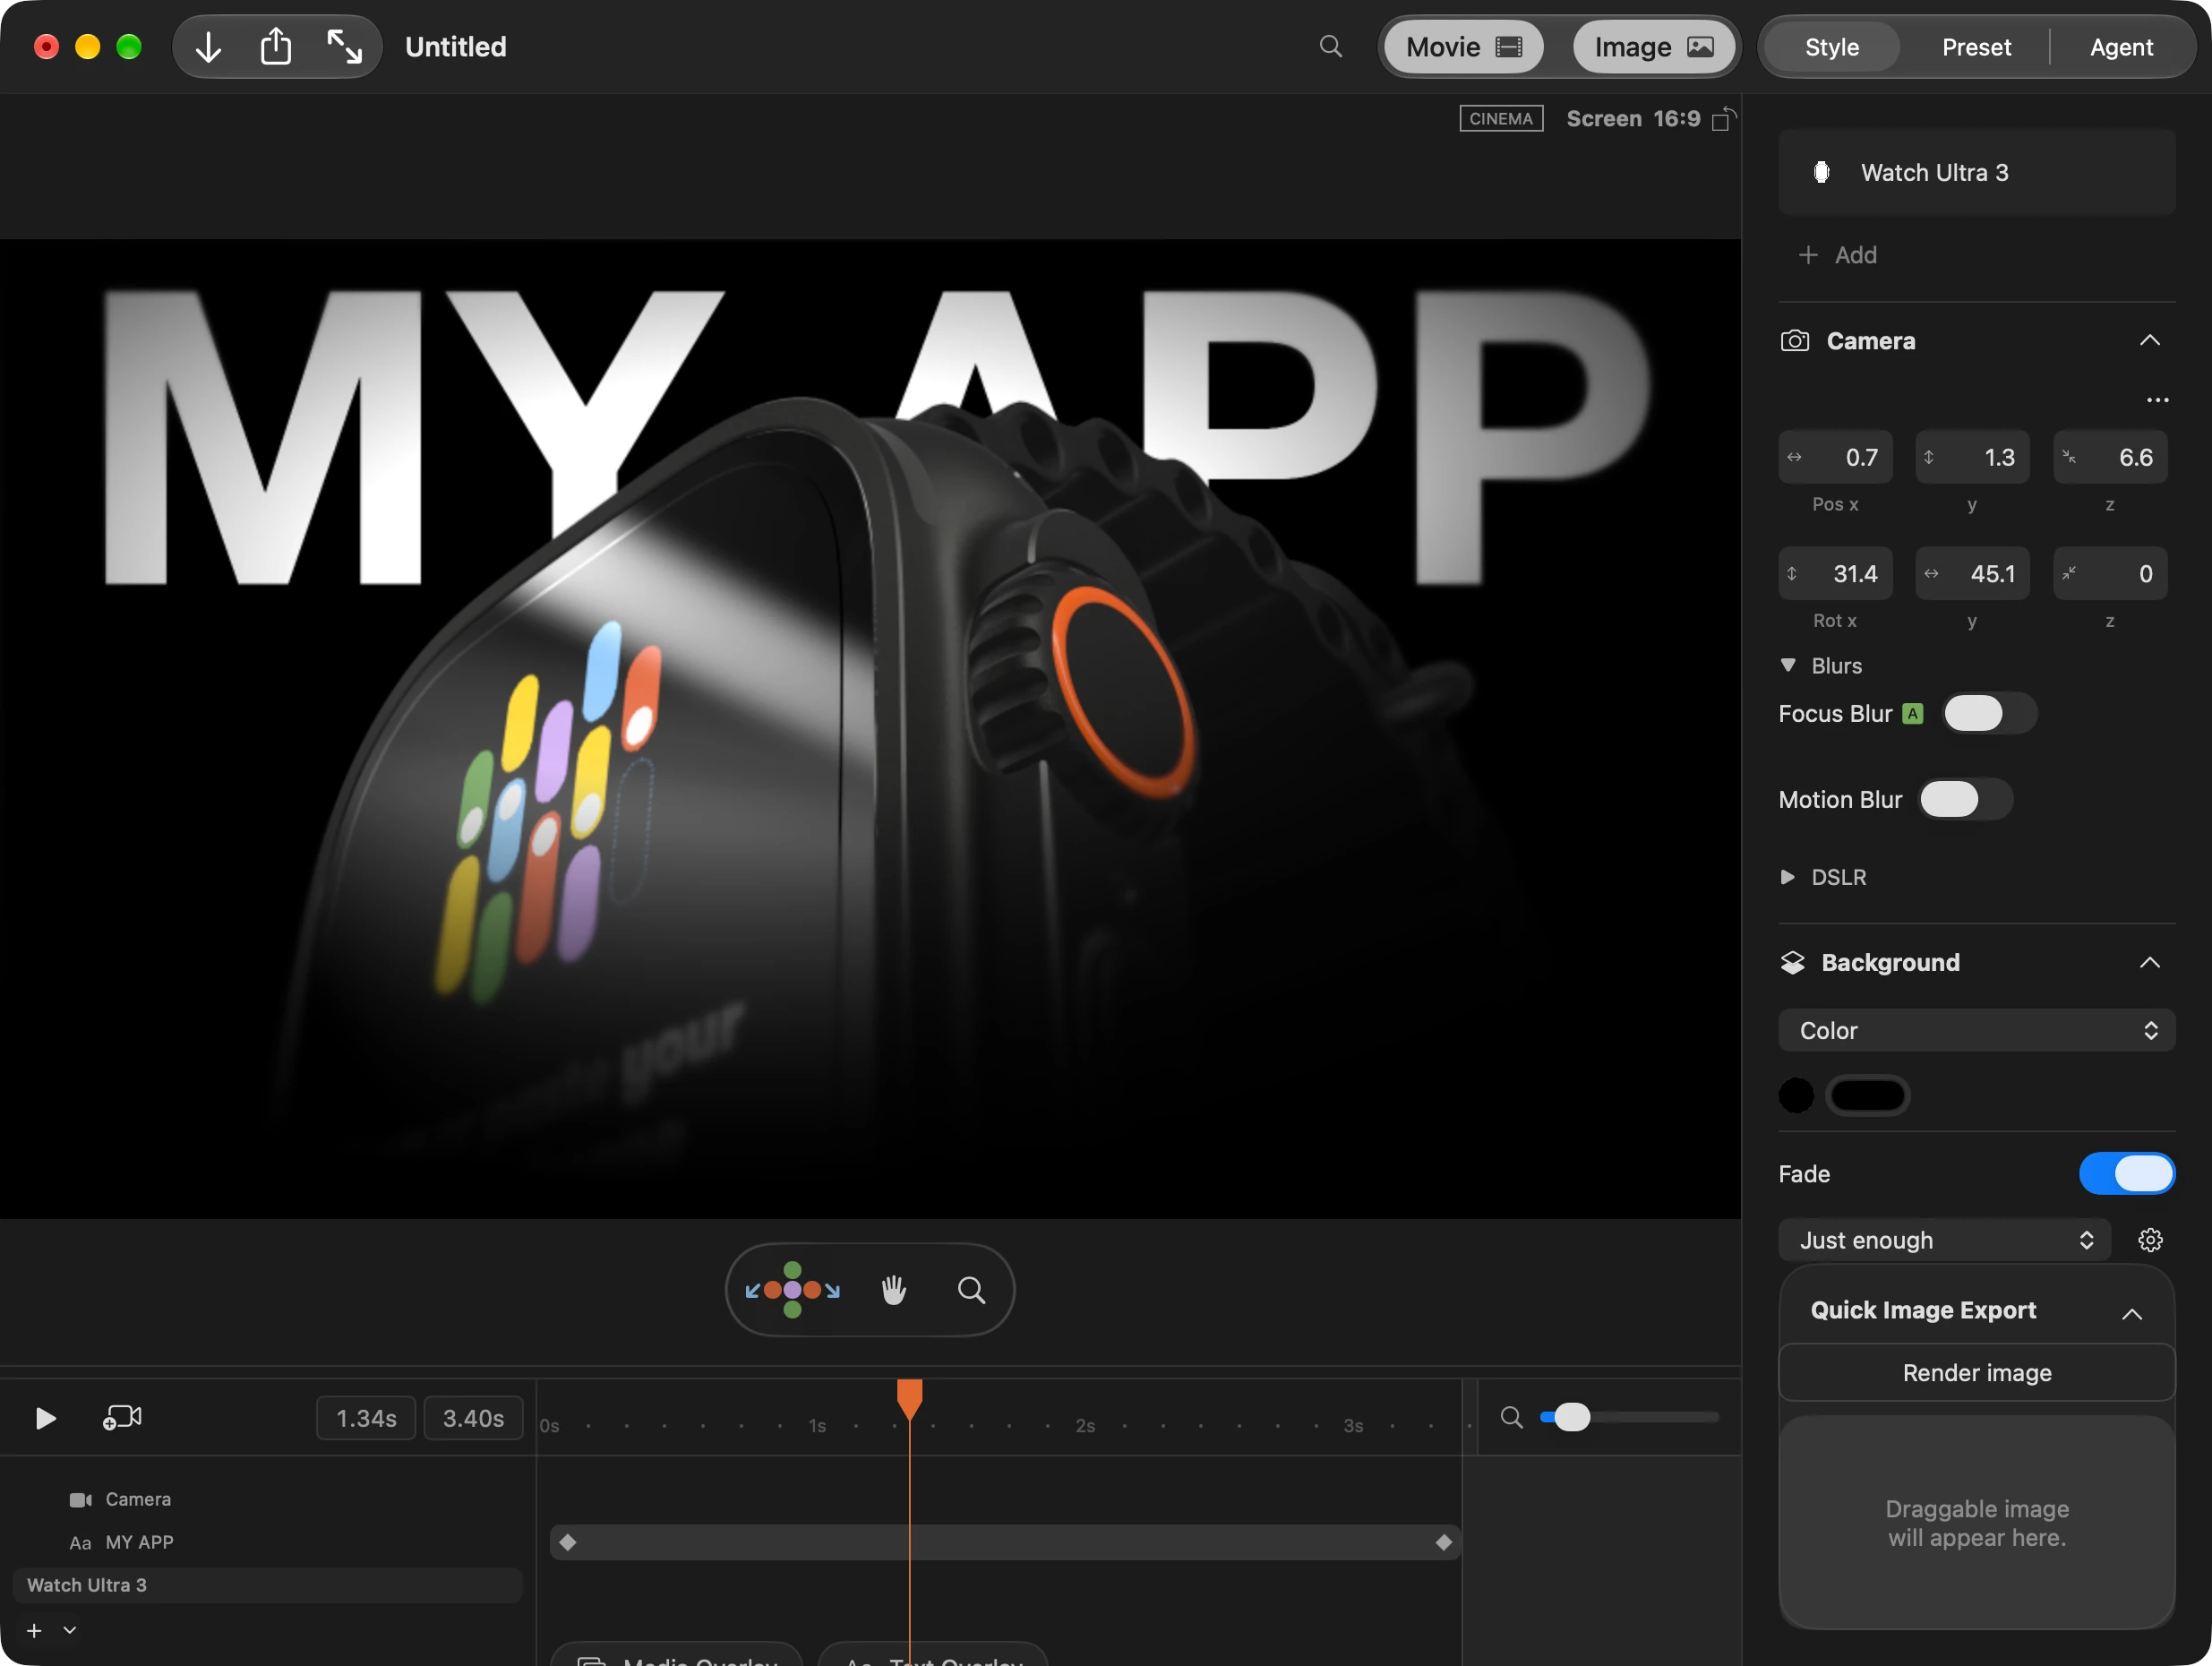This screenshot has width=2212, height=1666.
Task: Collapse the Camera section chevron
Action: coord(2149,341)
